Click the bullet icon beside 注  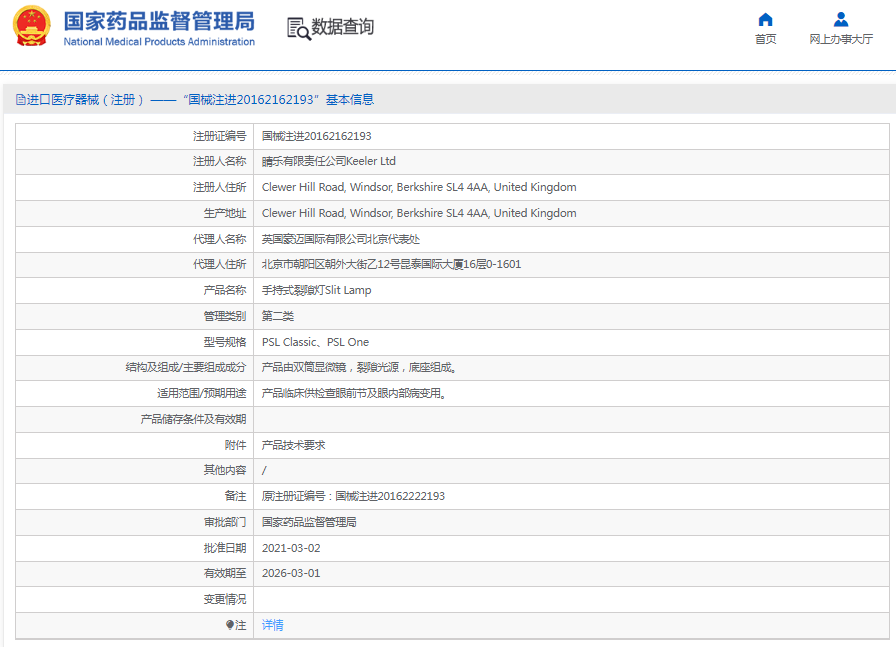point(230,625)
